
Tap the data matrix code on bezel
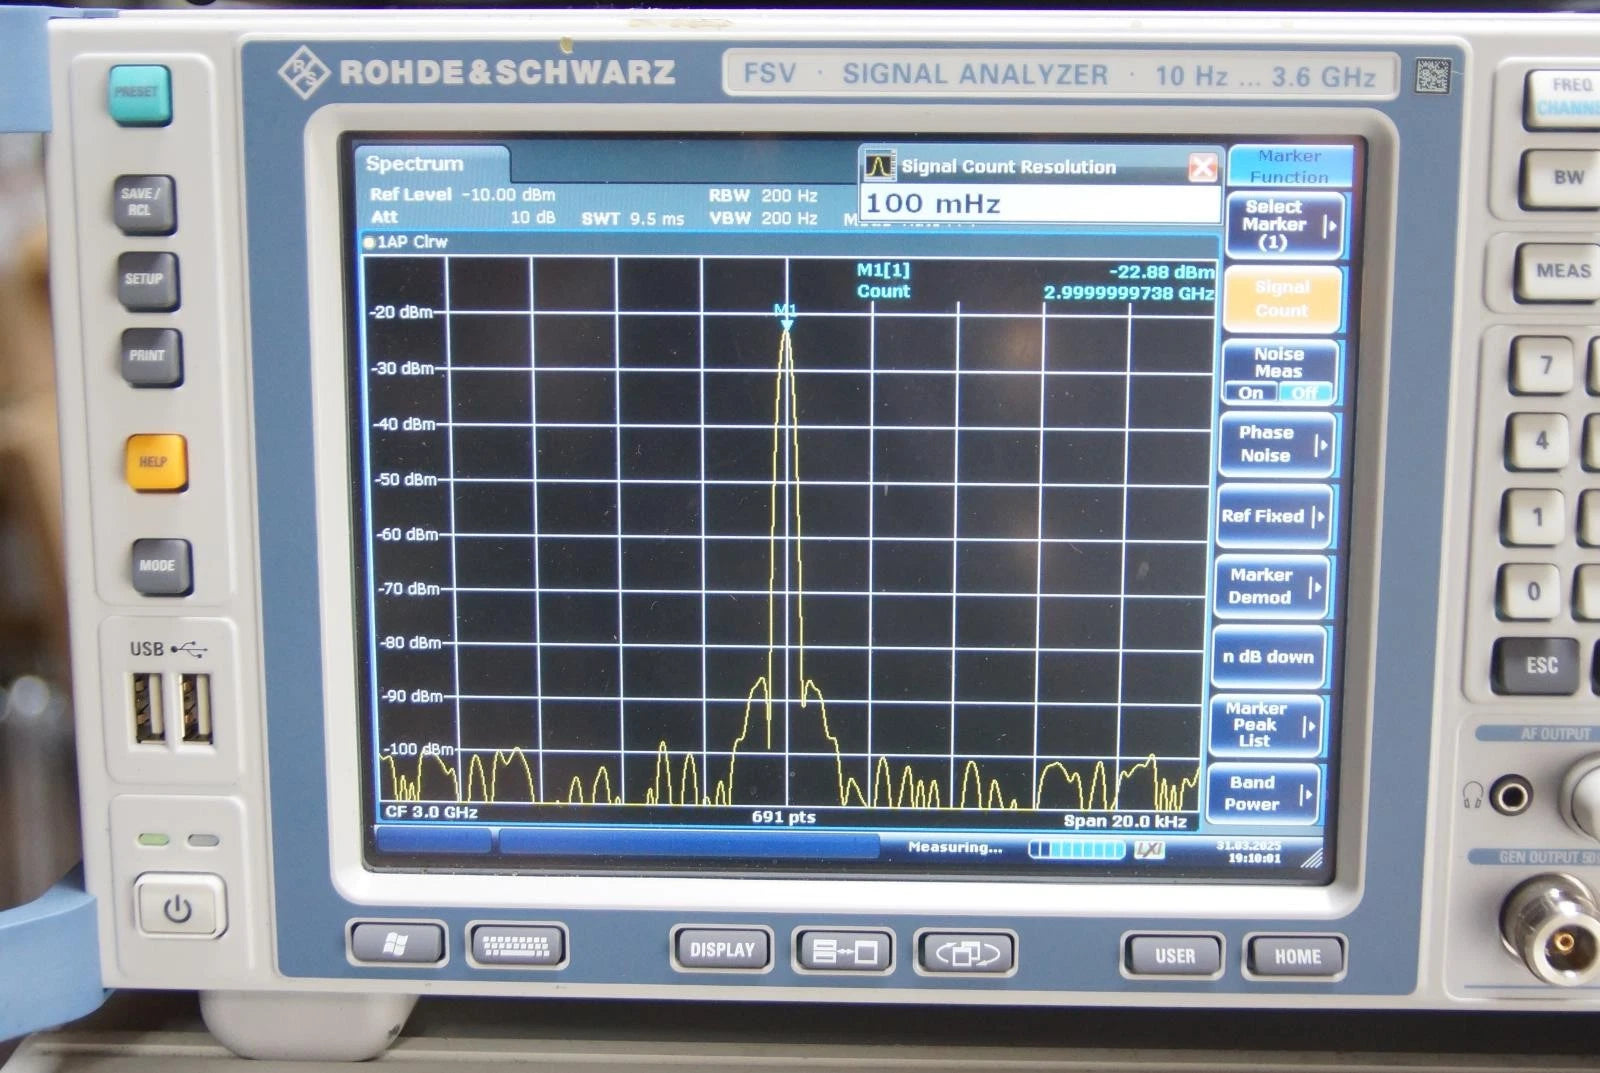1433,76
